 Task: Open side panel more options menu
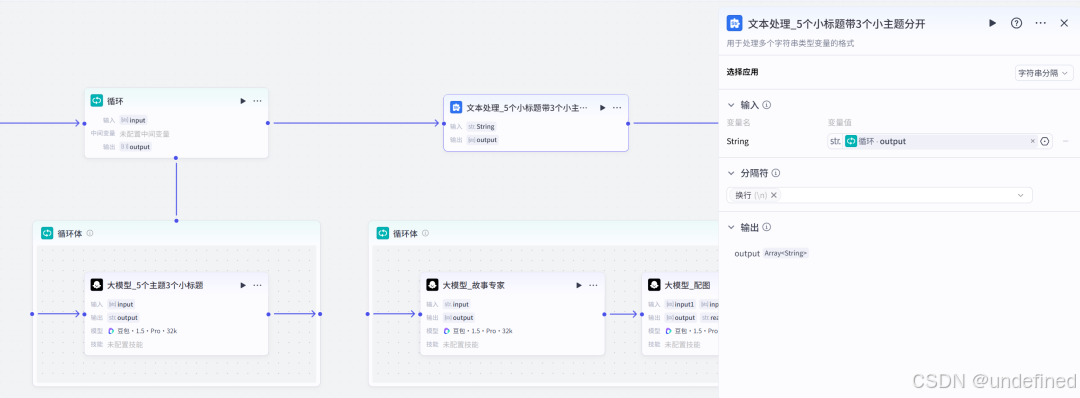[1040, 23]
